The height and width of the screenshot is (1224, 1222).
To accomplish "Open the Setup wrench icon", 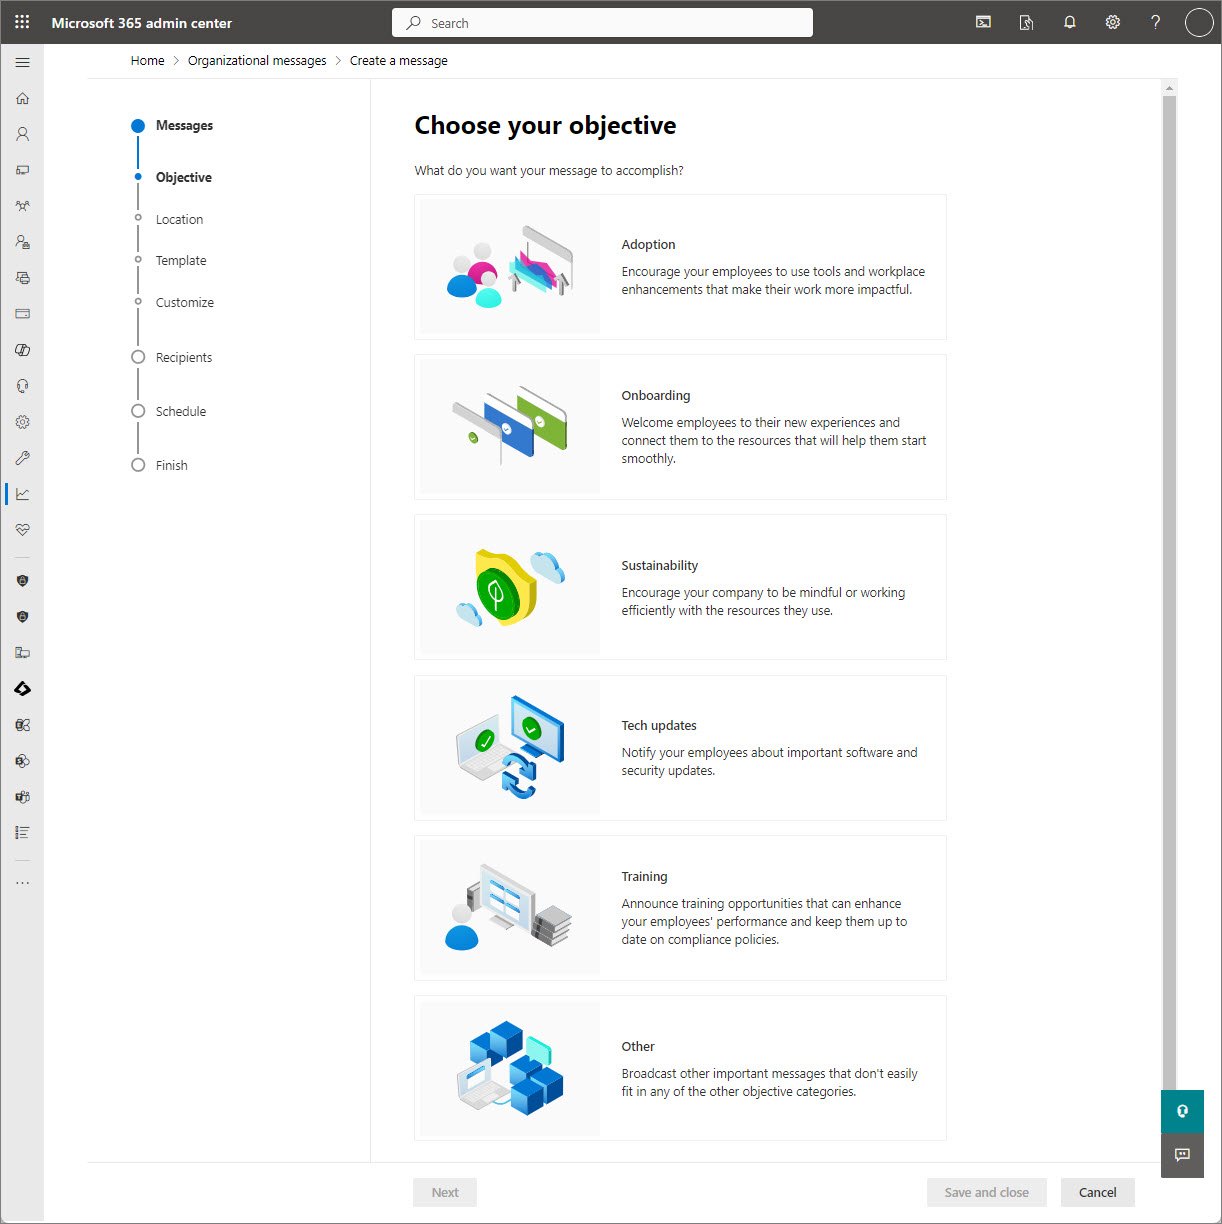I will coord(22,458).
